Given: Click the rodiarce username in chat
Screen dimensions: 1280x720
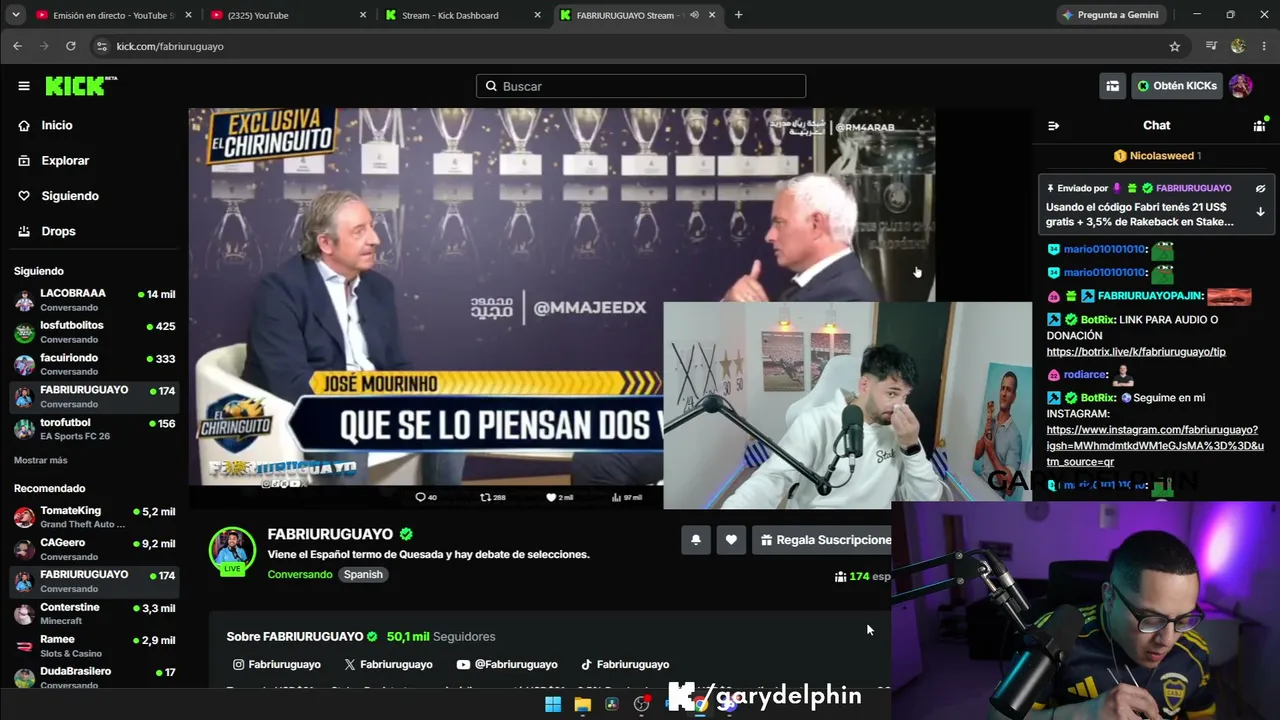Looking at the screenshot, I should coord(1086,375).
